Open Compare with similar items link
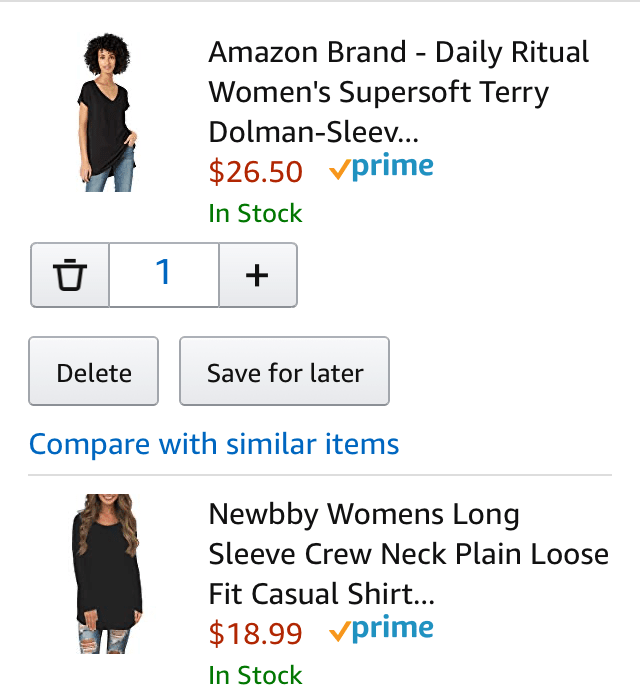The height and width of the screenshot is (690, 640). point(214,443)
